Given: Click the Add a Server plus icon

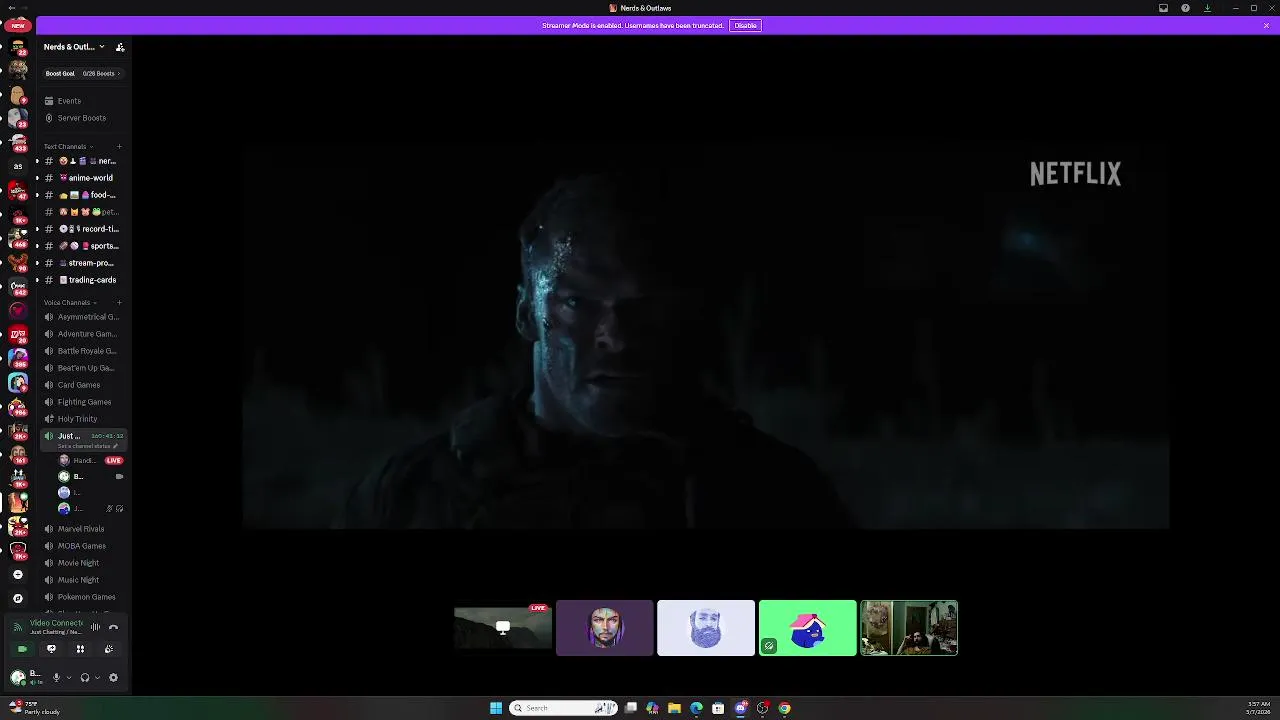Looking at the screenshot, I should coord(17,574).
